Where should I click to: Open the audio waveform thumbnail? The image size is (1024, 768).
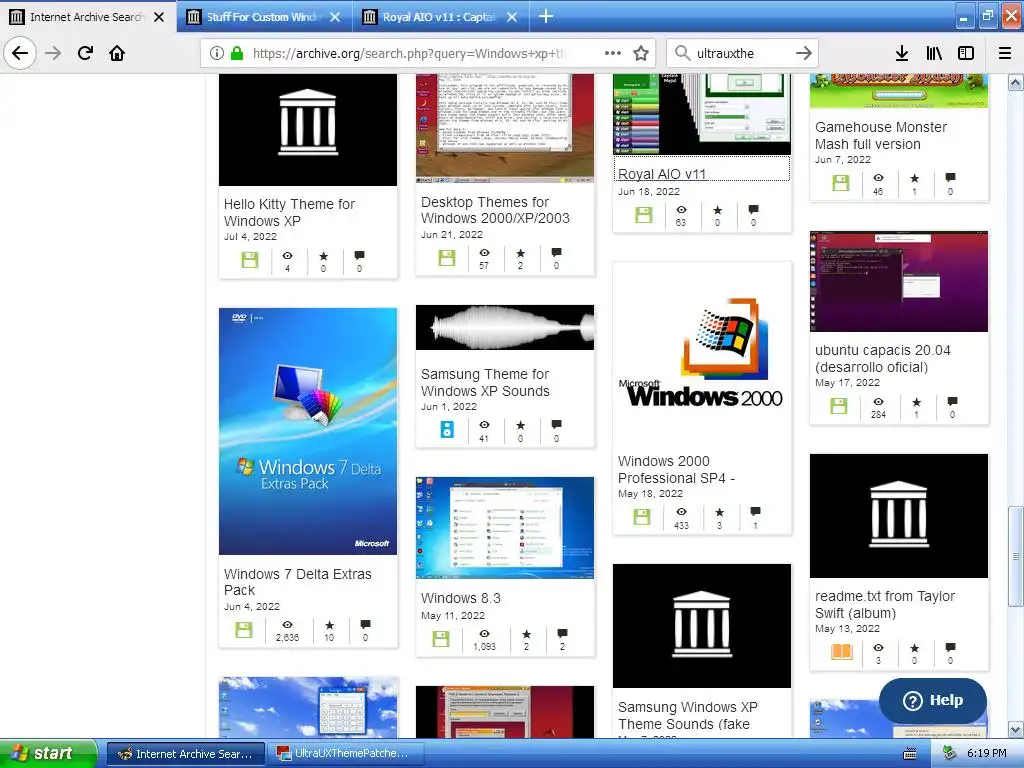point(505,327)
